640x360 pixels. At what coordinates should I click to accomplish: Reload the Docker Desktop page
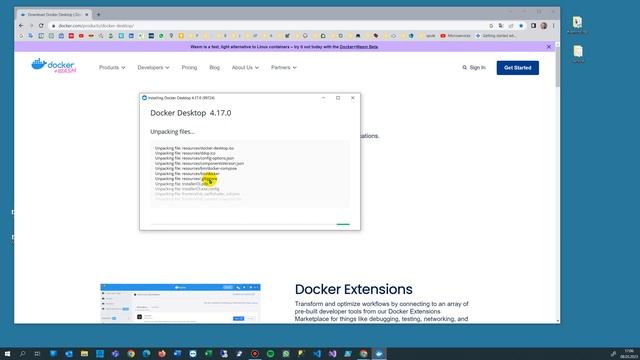[41, 25]
